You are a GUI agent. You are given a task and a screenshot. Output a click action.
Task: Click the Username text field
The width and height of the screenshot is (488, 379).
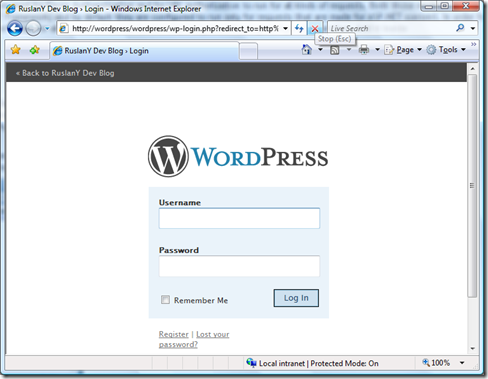click(x=239, y=218)
